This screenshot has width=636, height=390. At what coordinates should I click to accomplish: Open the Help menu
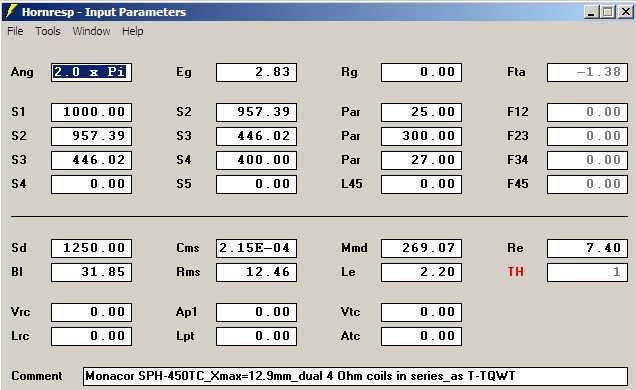(133, 31)
